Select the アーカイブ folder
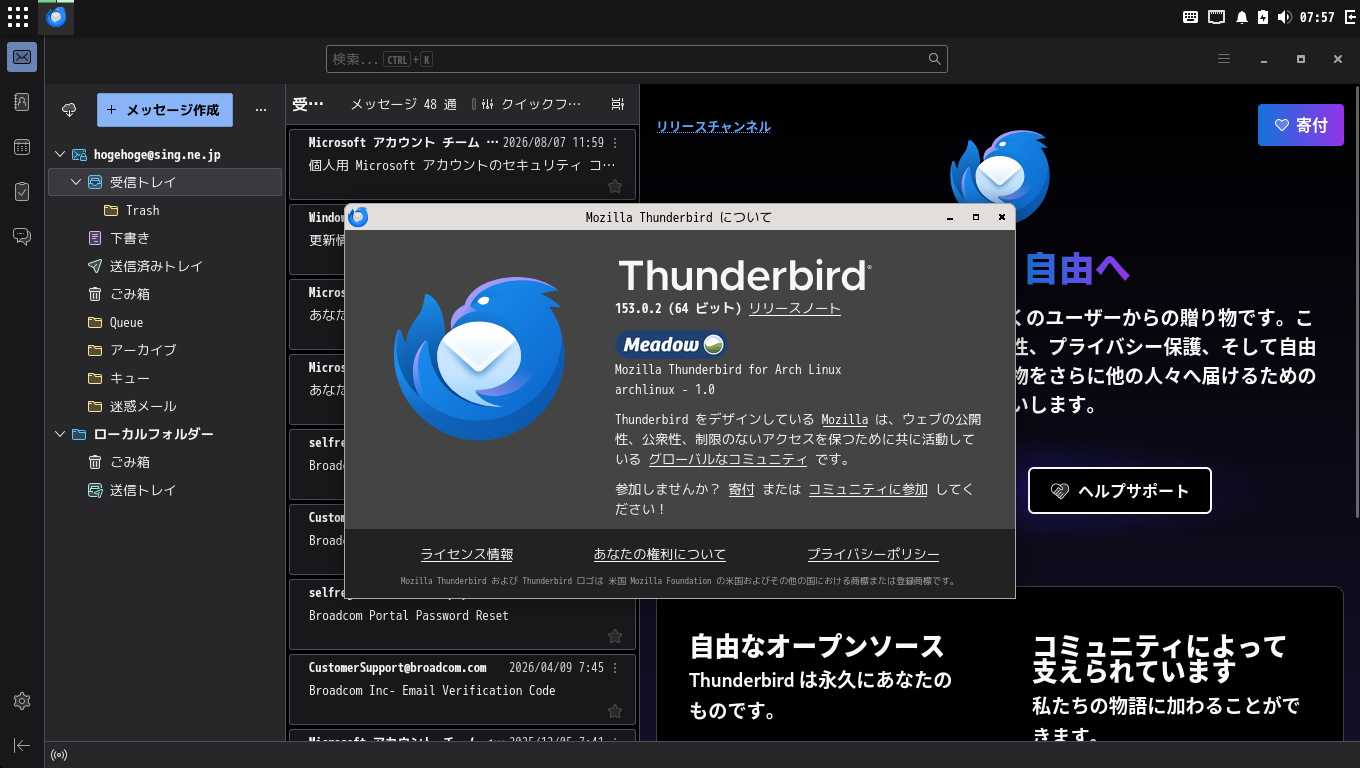The height and width of the screenshot is (768, 1360). pos(165,350)
